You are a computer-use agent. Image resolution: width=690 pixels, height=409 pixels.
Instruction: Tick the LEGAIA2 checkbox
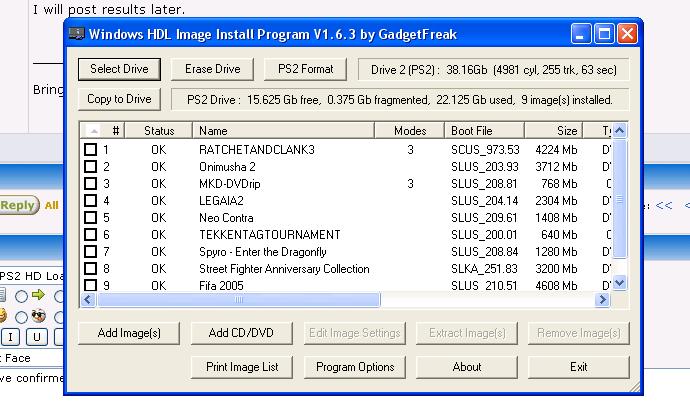(90, 201)
